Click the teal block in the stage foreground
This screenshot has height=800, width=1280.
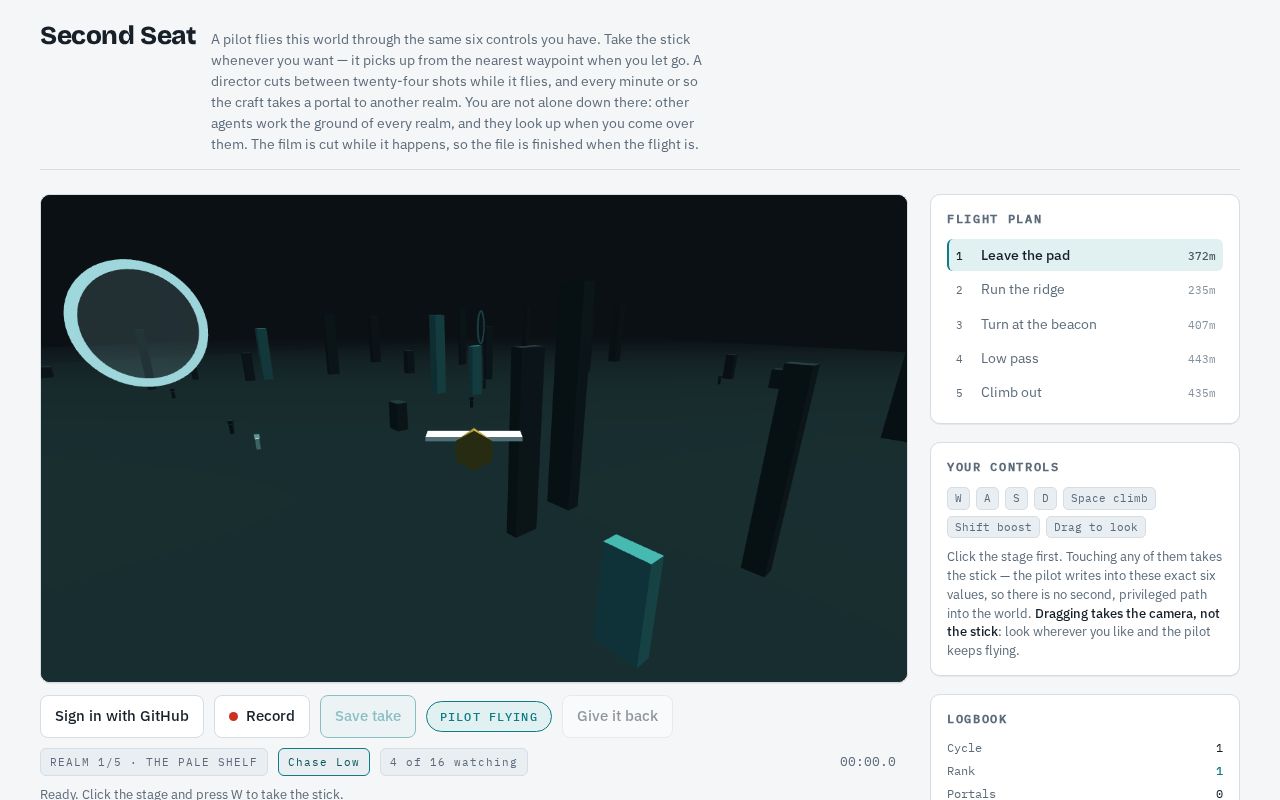627,600
